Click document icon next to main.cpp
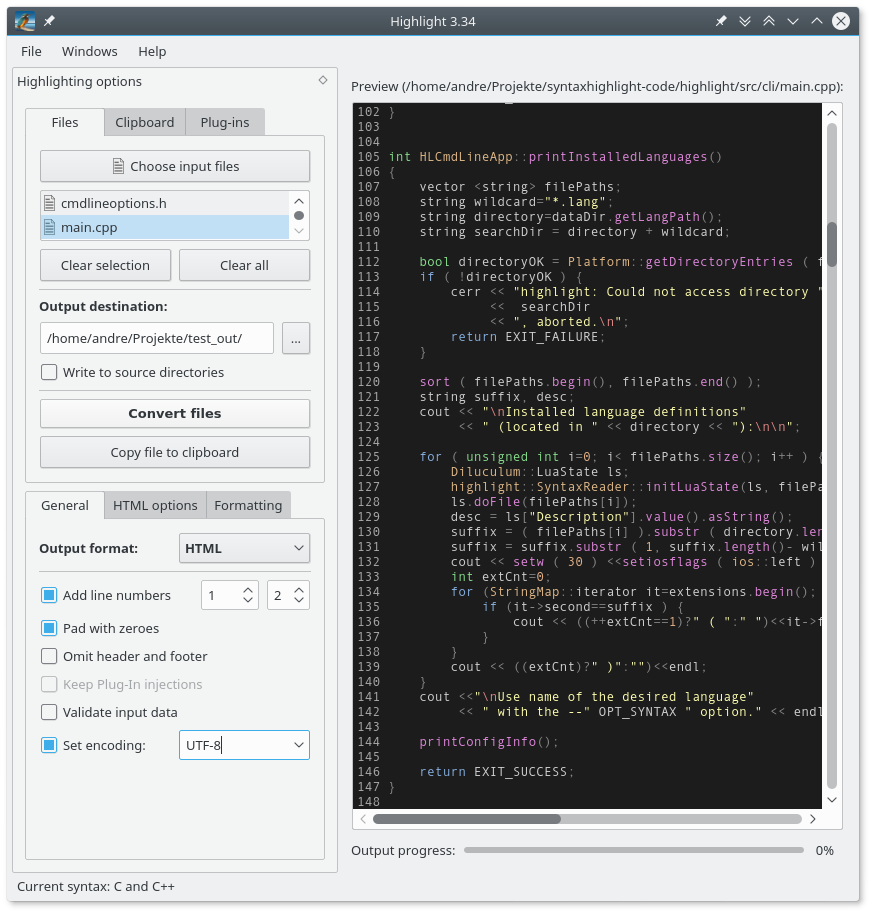Image resolution: width=872 pixels, height=914 pixels. click(50, 227)
